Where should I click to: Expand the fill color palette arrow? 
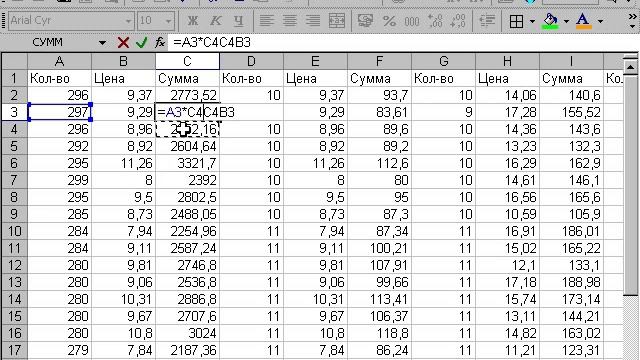coord(566,21)
